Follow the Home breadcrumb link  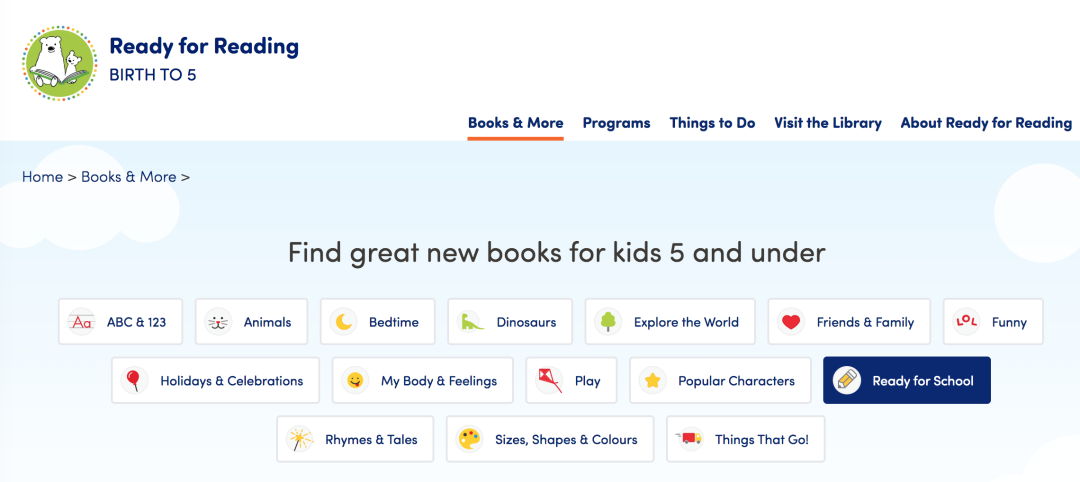point(42,177)
